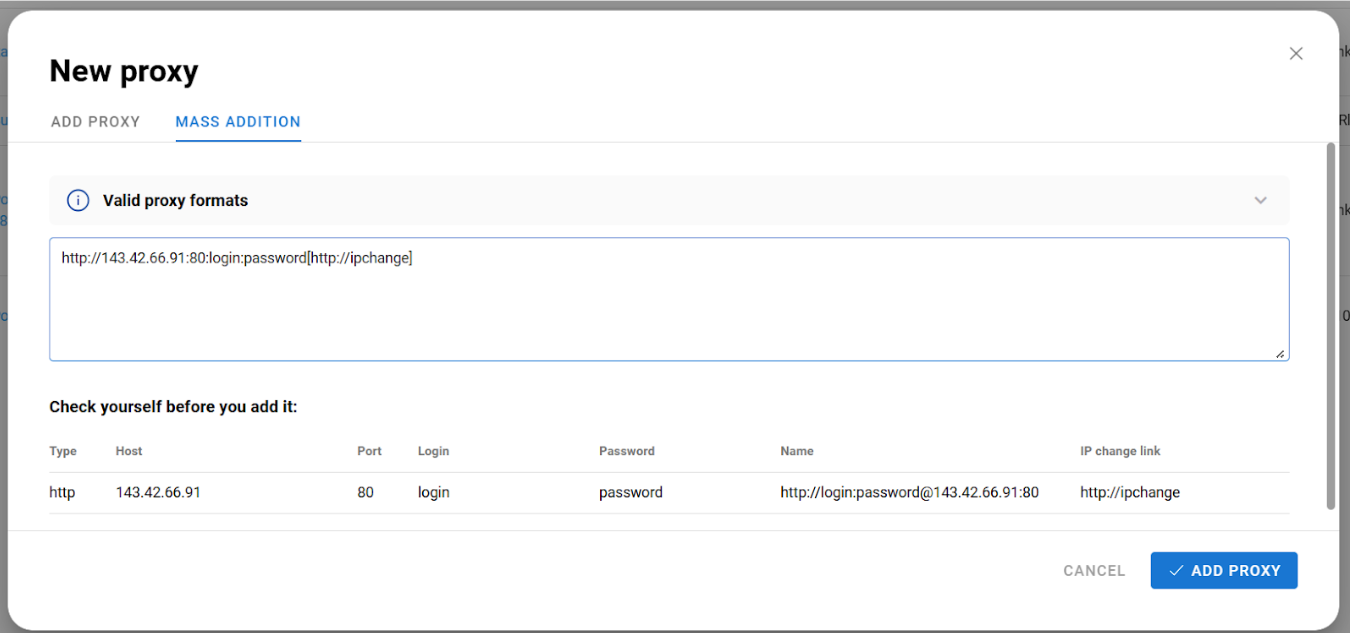Confirm with the blue Add Proxy button
This screenshot has width=1351, height=633.
[x=1223, y=570]
